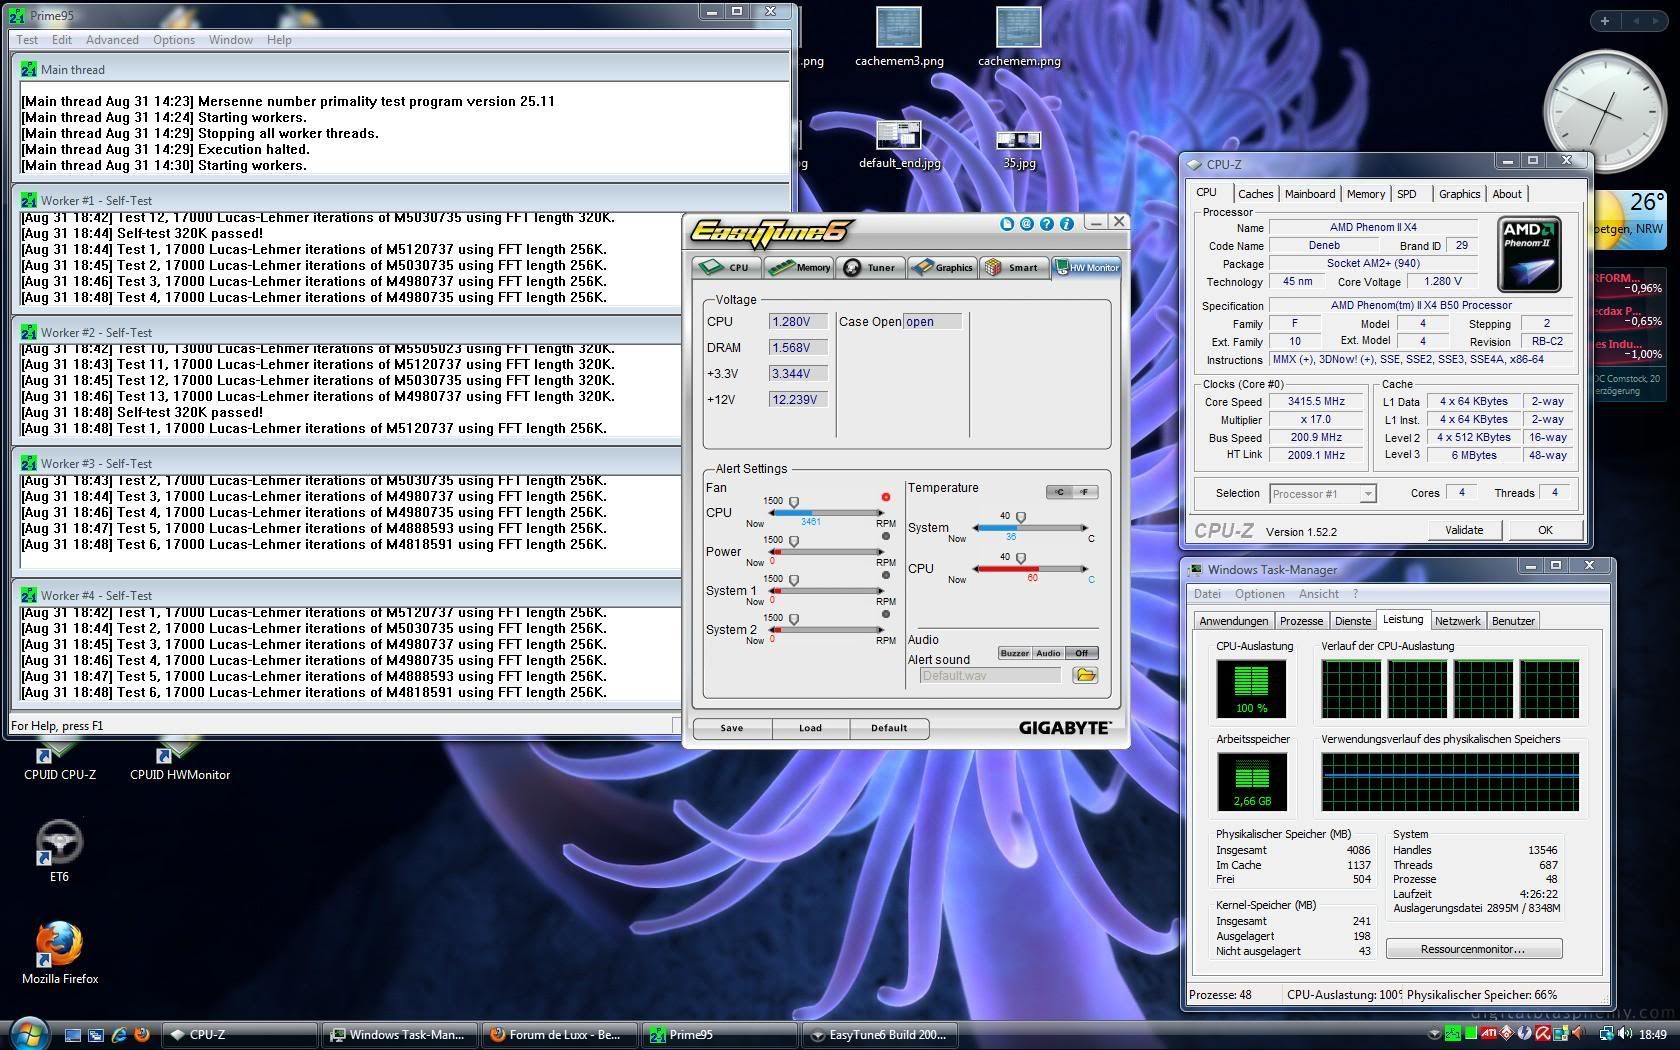Switch to the SPD tab in CPU-Z
Viewport: 1680px width, 1050px height.
tap(1407, 194)
